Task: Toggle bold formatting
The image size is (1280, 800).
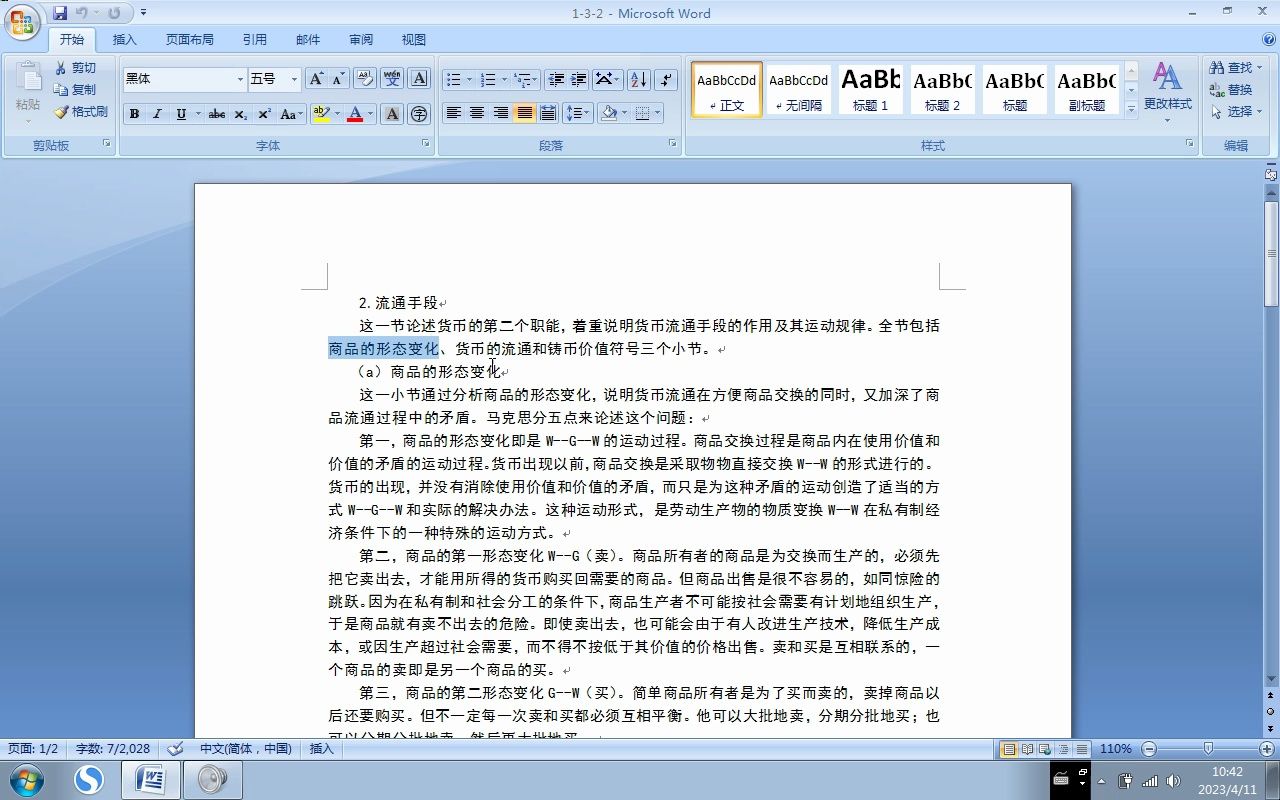Action: (x=134, y=114)
